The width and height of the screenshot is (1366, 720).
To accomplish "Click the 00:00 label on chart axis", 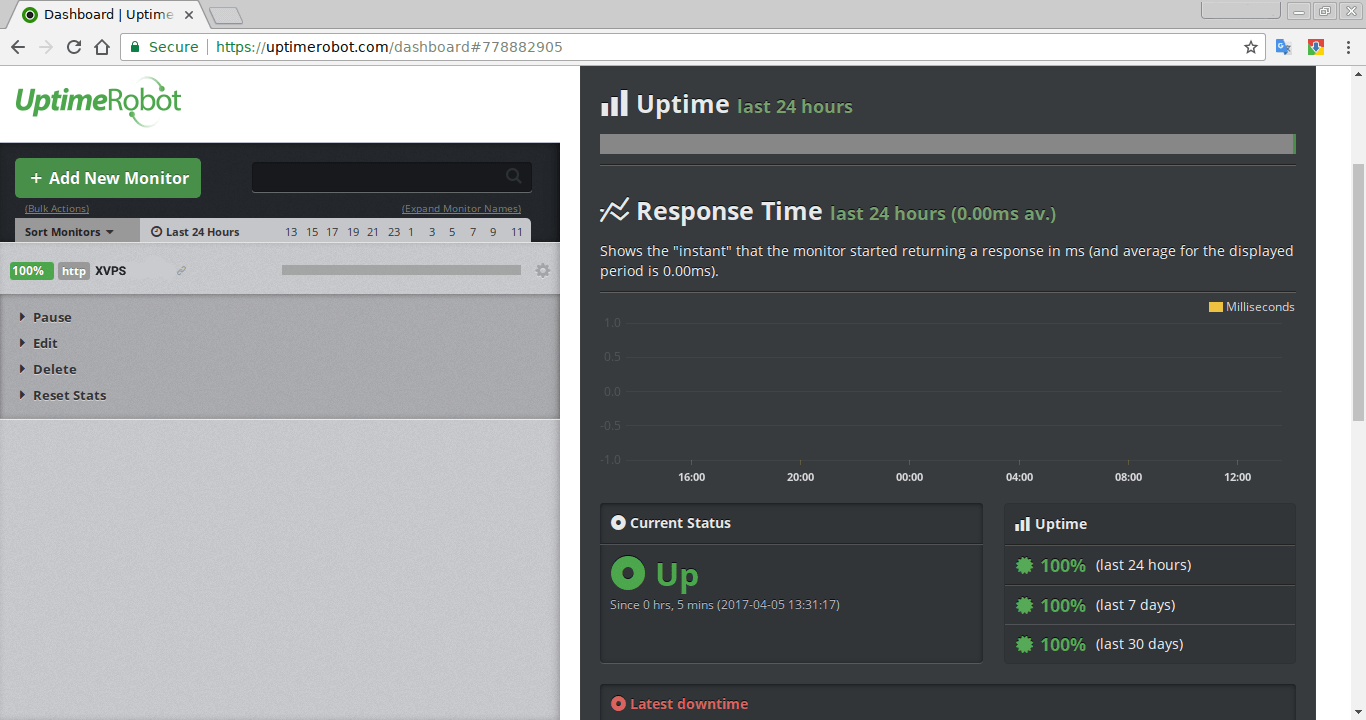I will 909,477.
